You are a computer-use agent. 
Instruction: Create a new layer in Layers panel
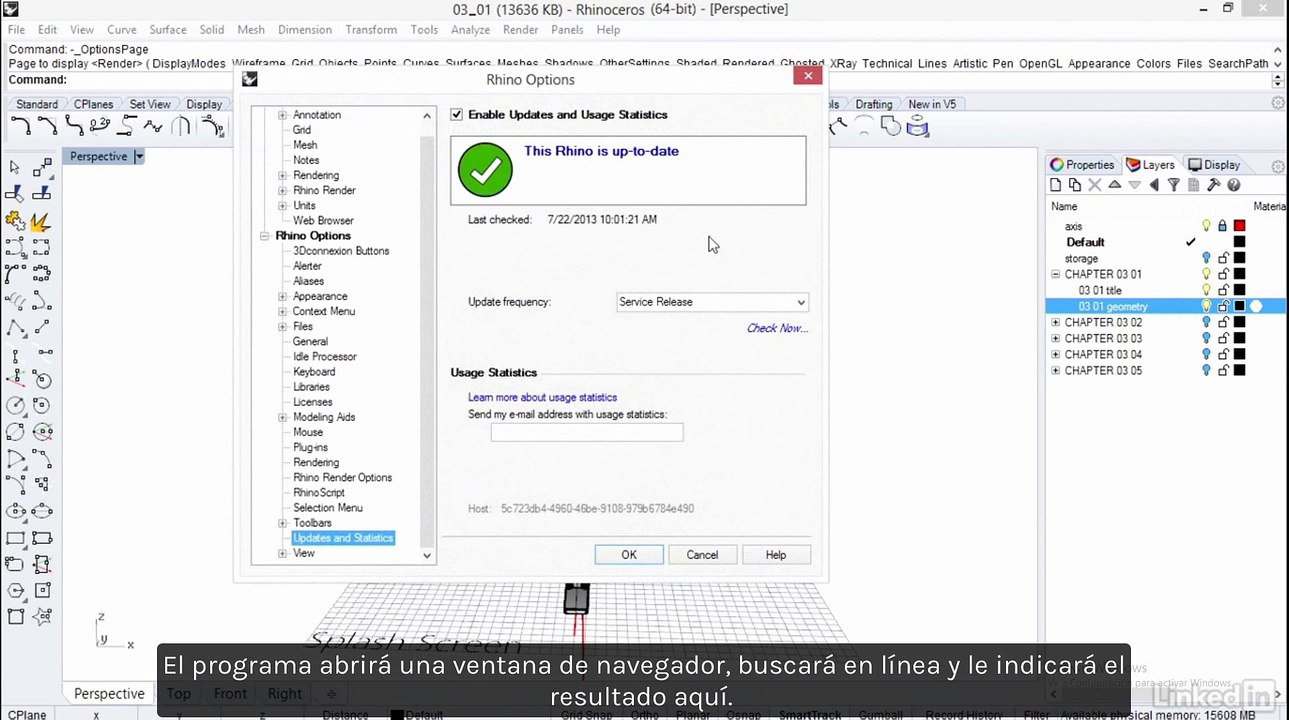pos(1055,185)
